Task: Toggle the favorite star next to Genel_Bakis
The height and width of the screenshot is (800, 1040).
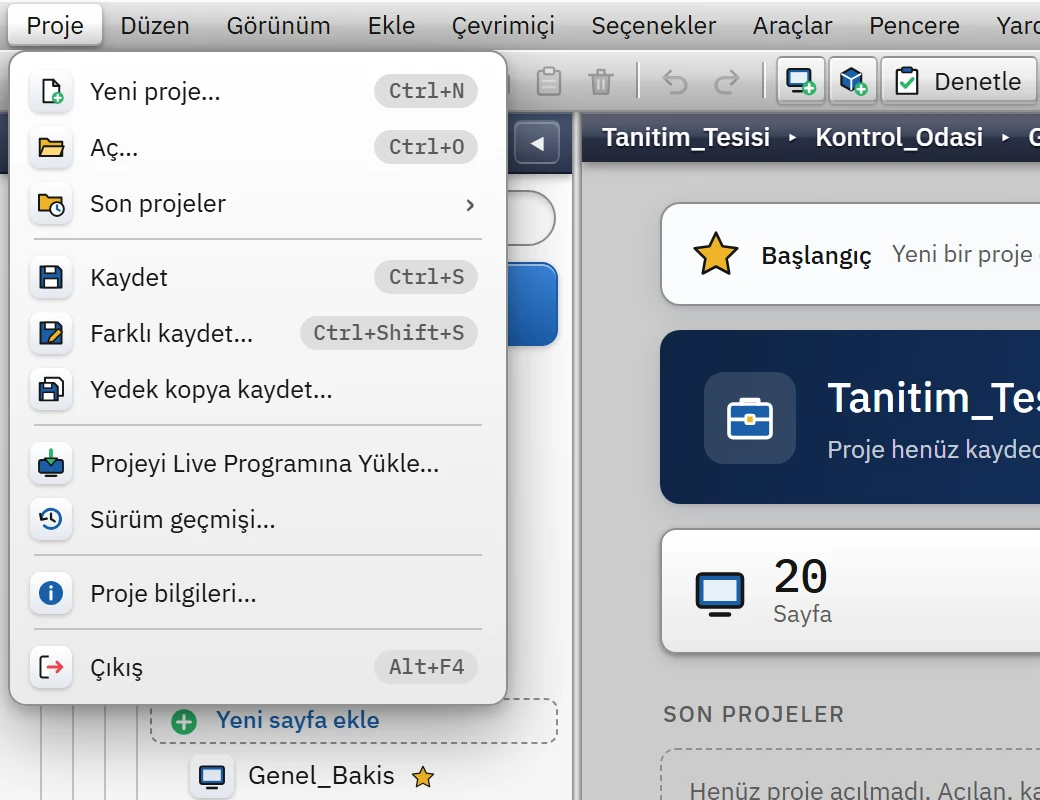Action: [422, 776]
